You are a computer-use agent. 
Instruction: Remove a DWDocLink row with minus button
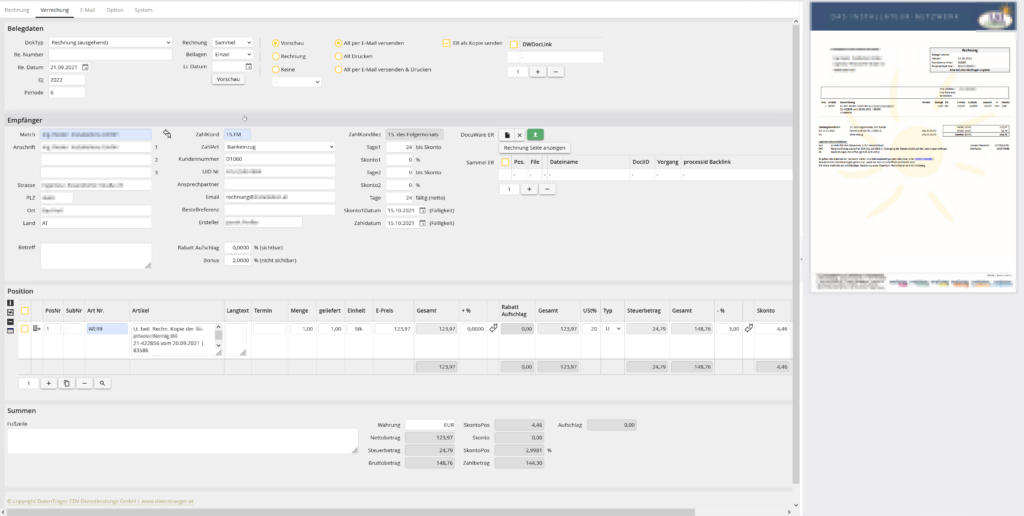point(555,72)
